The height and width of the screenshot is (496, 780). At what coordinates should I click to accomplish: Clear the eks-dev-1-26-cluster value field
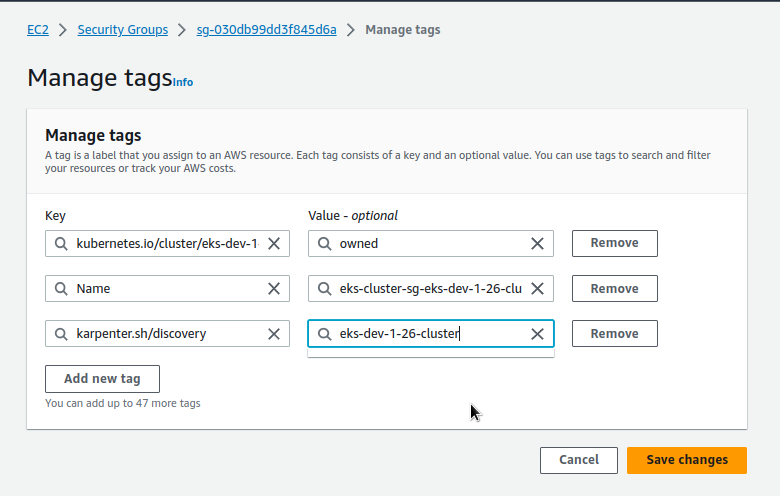click(537, 334)
